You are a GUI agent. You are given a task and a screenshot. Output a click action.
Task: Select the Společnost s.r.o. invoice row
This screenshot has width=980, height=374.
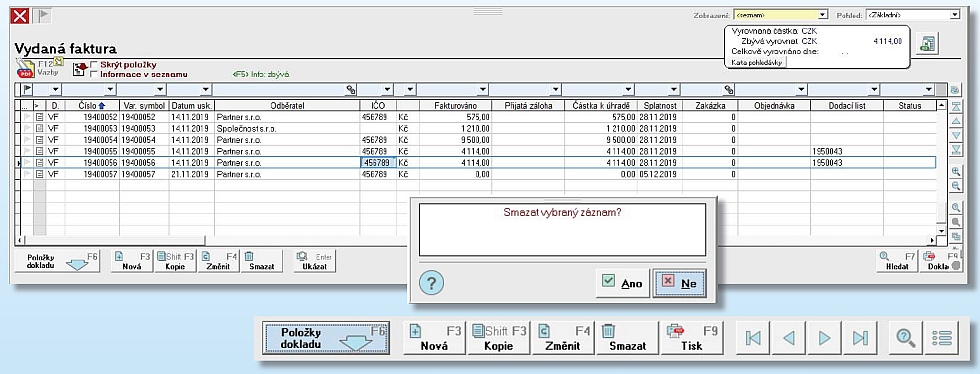click(x=478, y=128)
